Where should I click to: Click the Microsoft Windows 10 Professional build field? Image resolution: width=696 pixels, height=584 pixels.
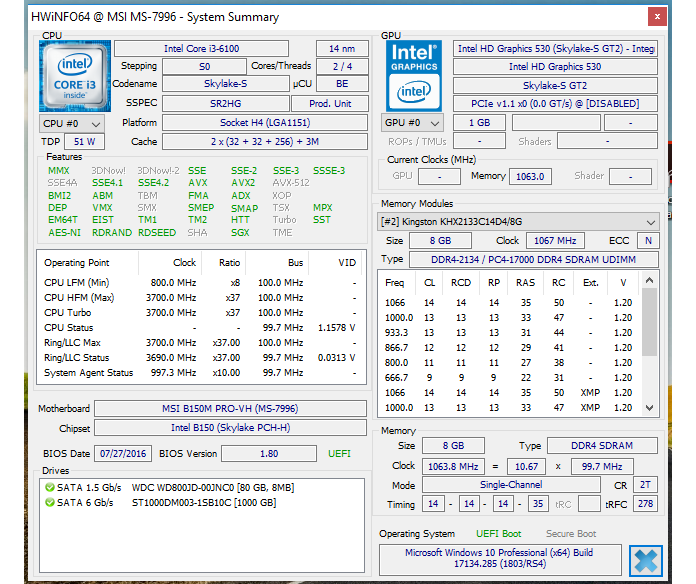point(500,558)
